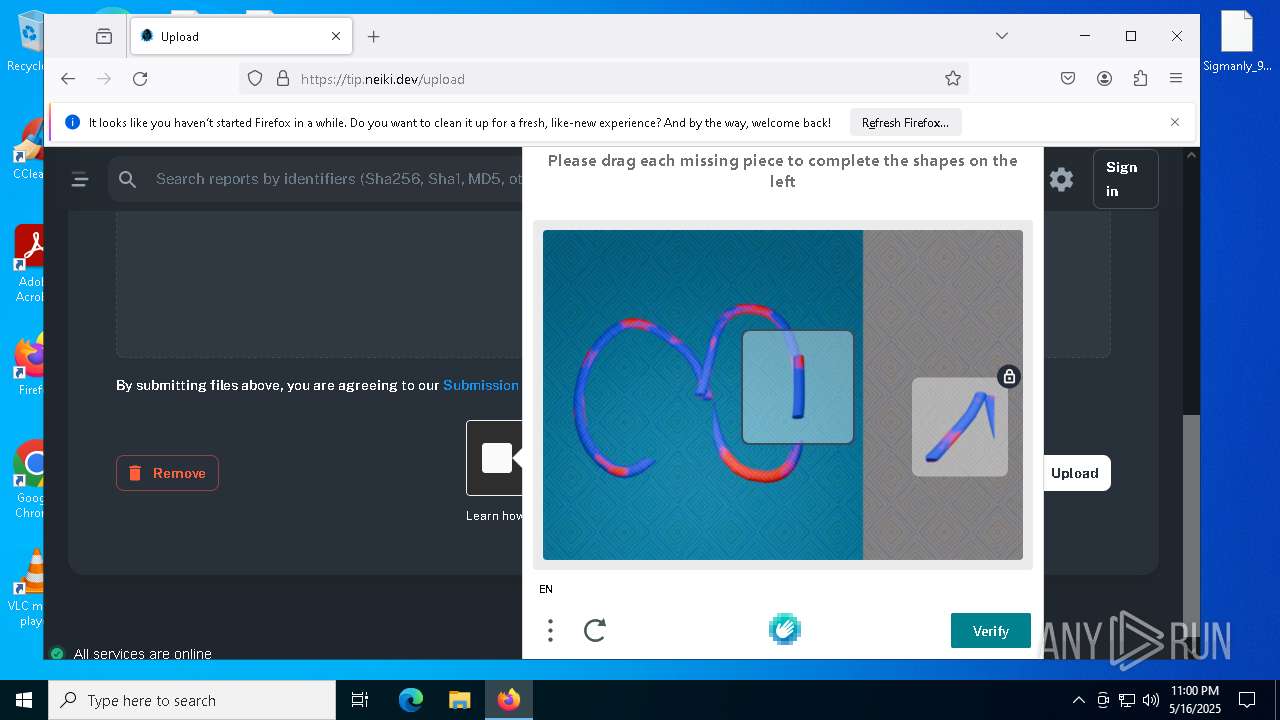Click the search magnifier icon
The width and height of the screenshot is (1280, 720).
[127, 179]
